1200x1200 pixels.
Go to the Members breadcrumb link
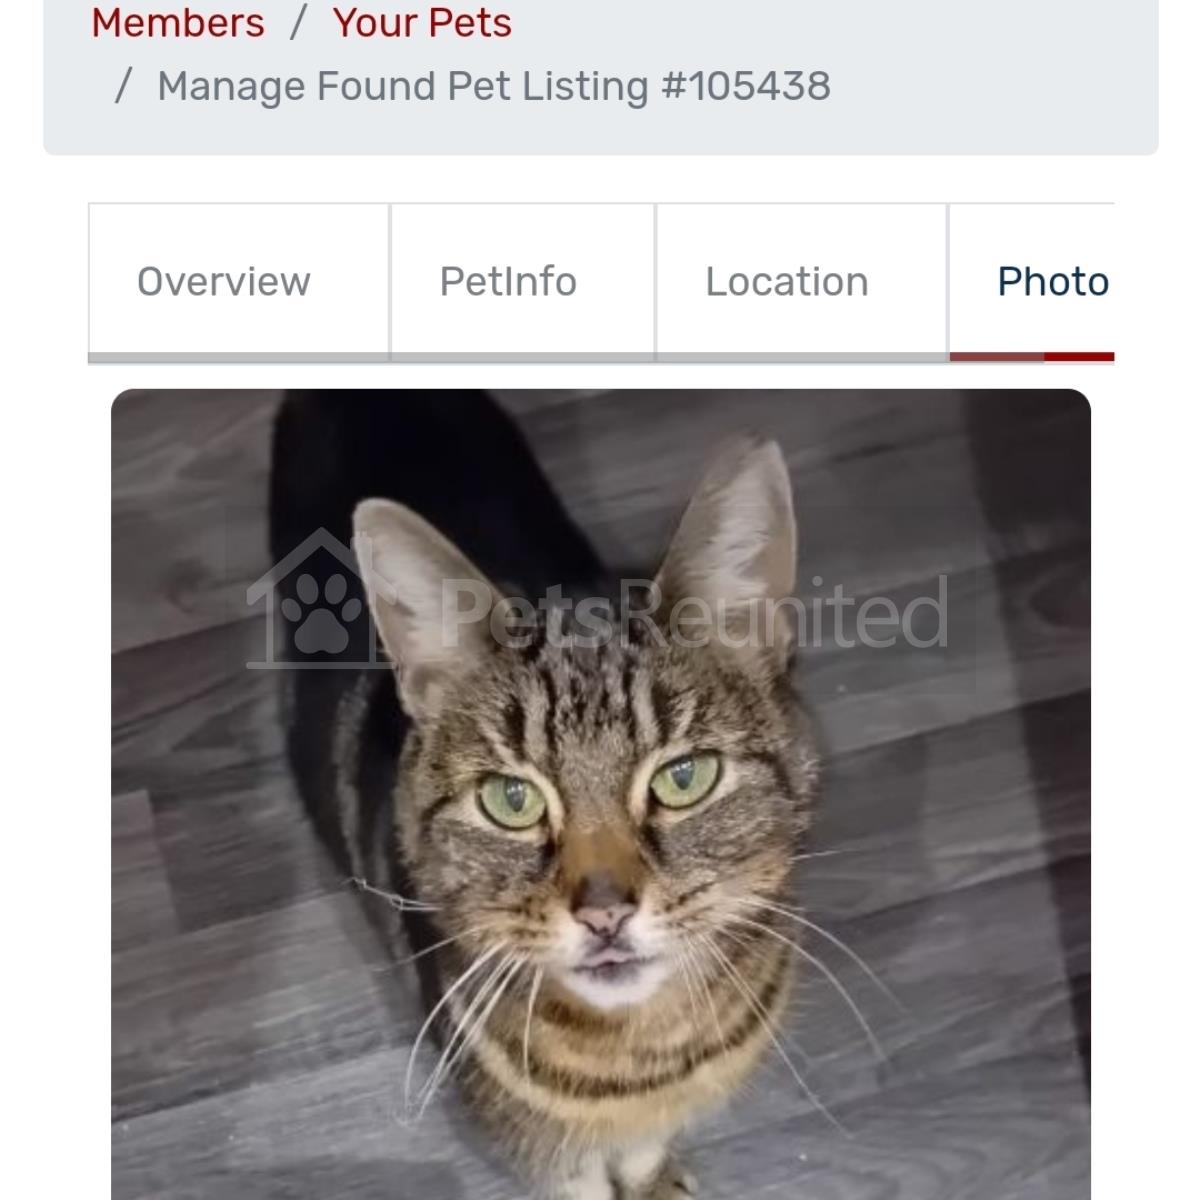178,22
